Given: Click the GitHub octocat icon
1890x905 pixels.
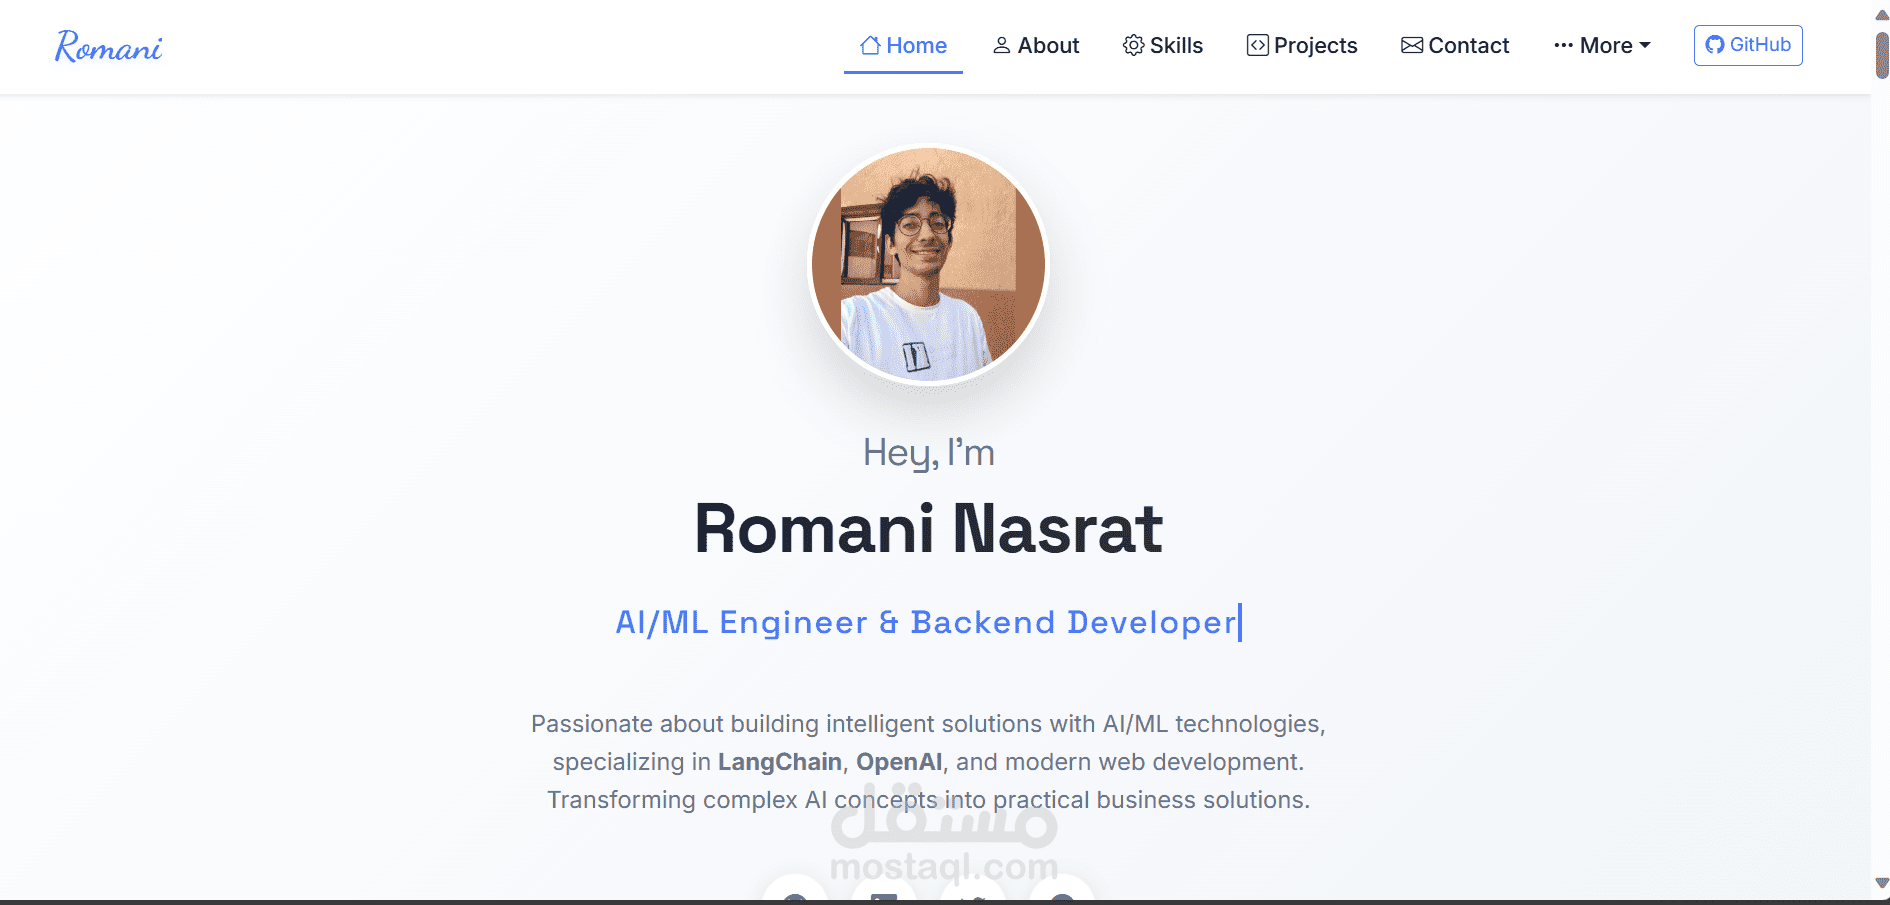Looking at the screenshot, I should 1715,45.
